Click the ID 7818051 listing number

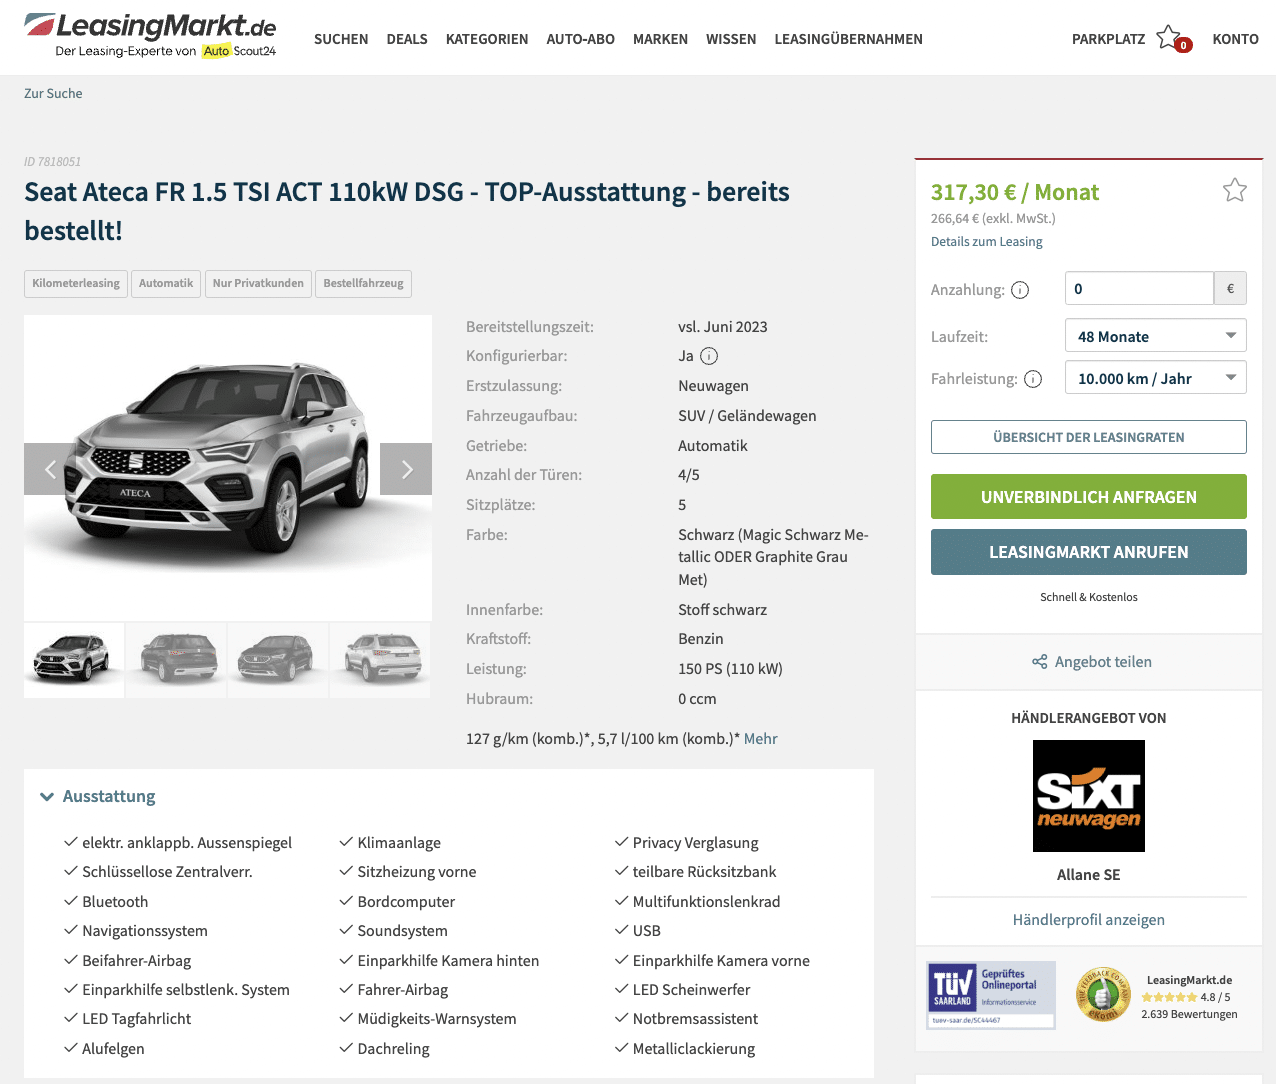coord(52,161)
